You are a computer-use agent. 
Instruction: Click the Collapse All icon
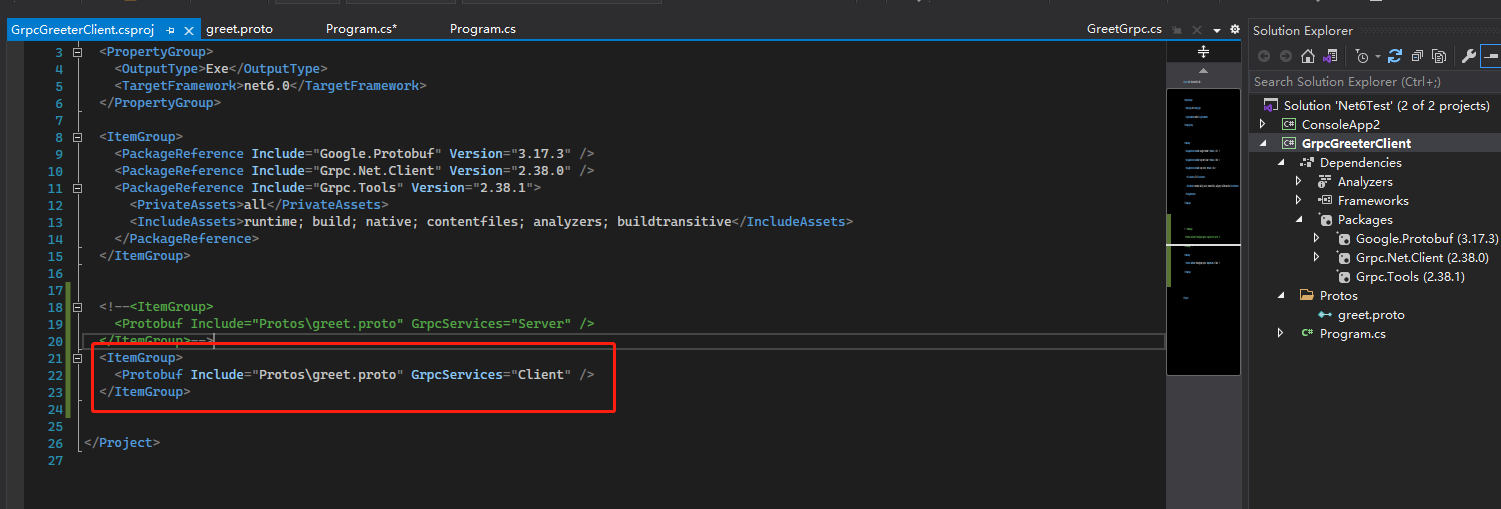click(1417, 56)
